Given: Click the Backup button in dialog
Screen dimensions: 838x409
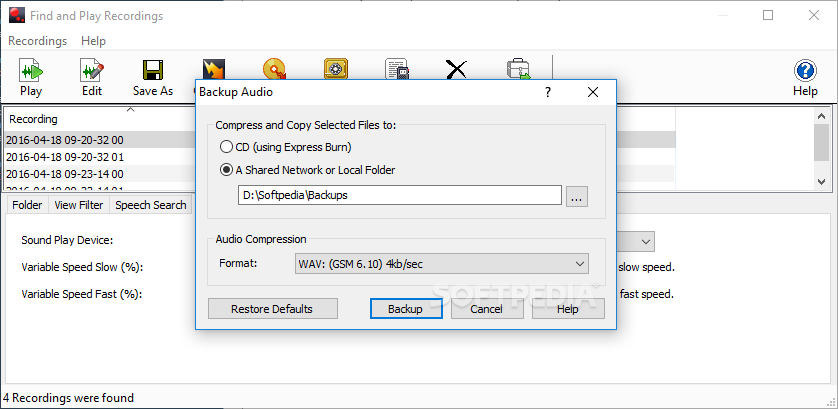Looking at the screenshot, I should pyautogui.click(x=406, y=309).
